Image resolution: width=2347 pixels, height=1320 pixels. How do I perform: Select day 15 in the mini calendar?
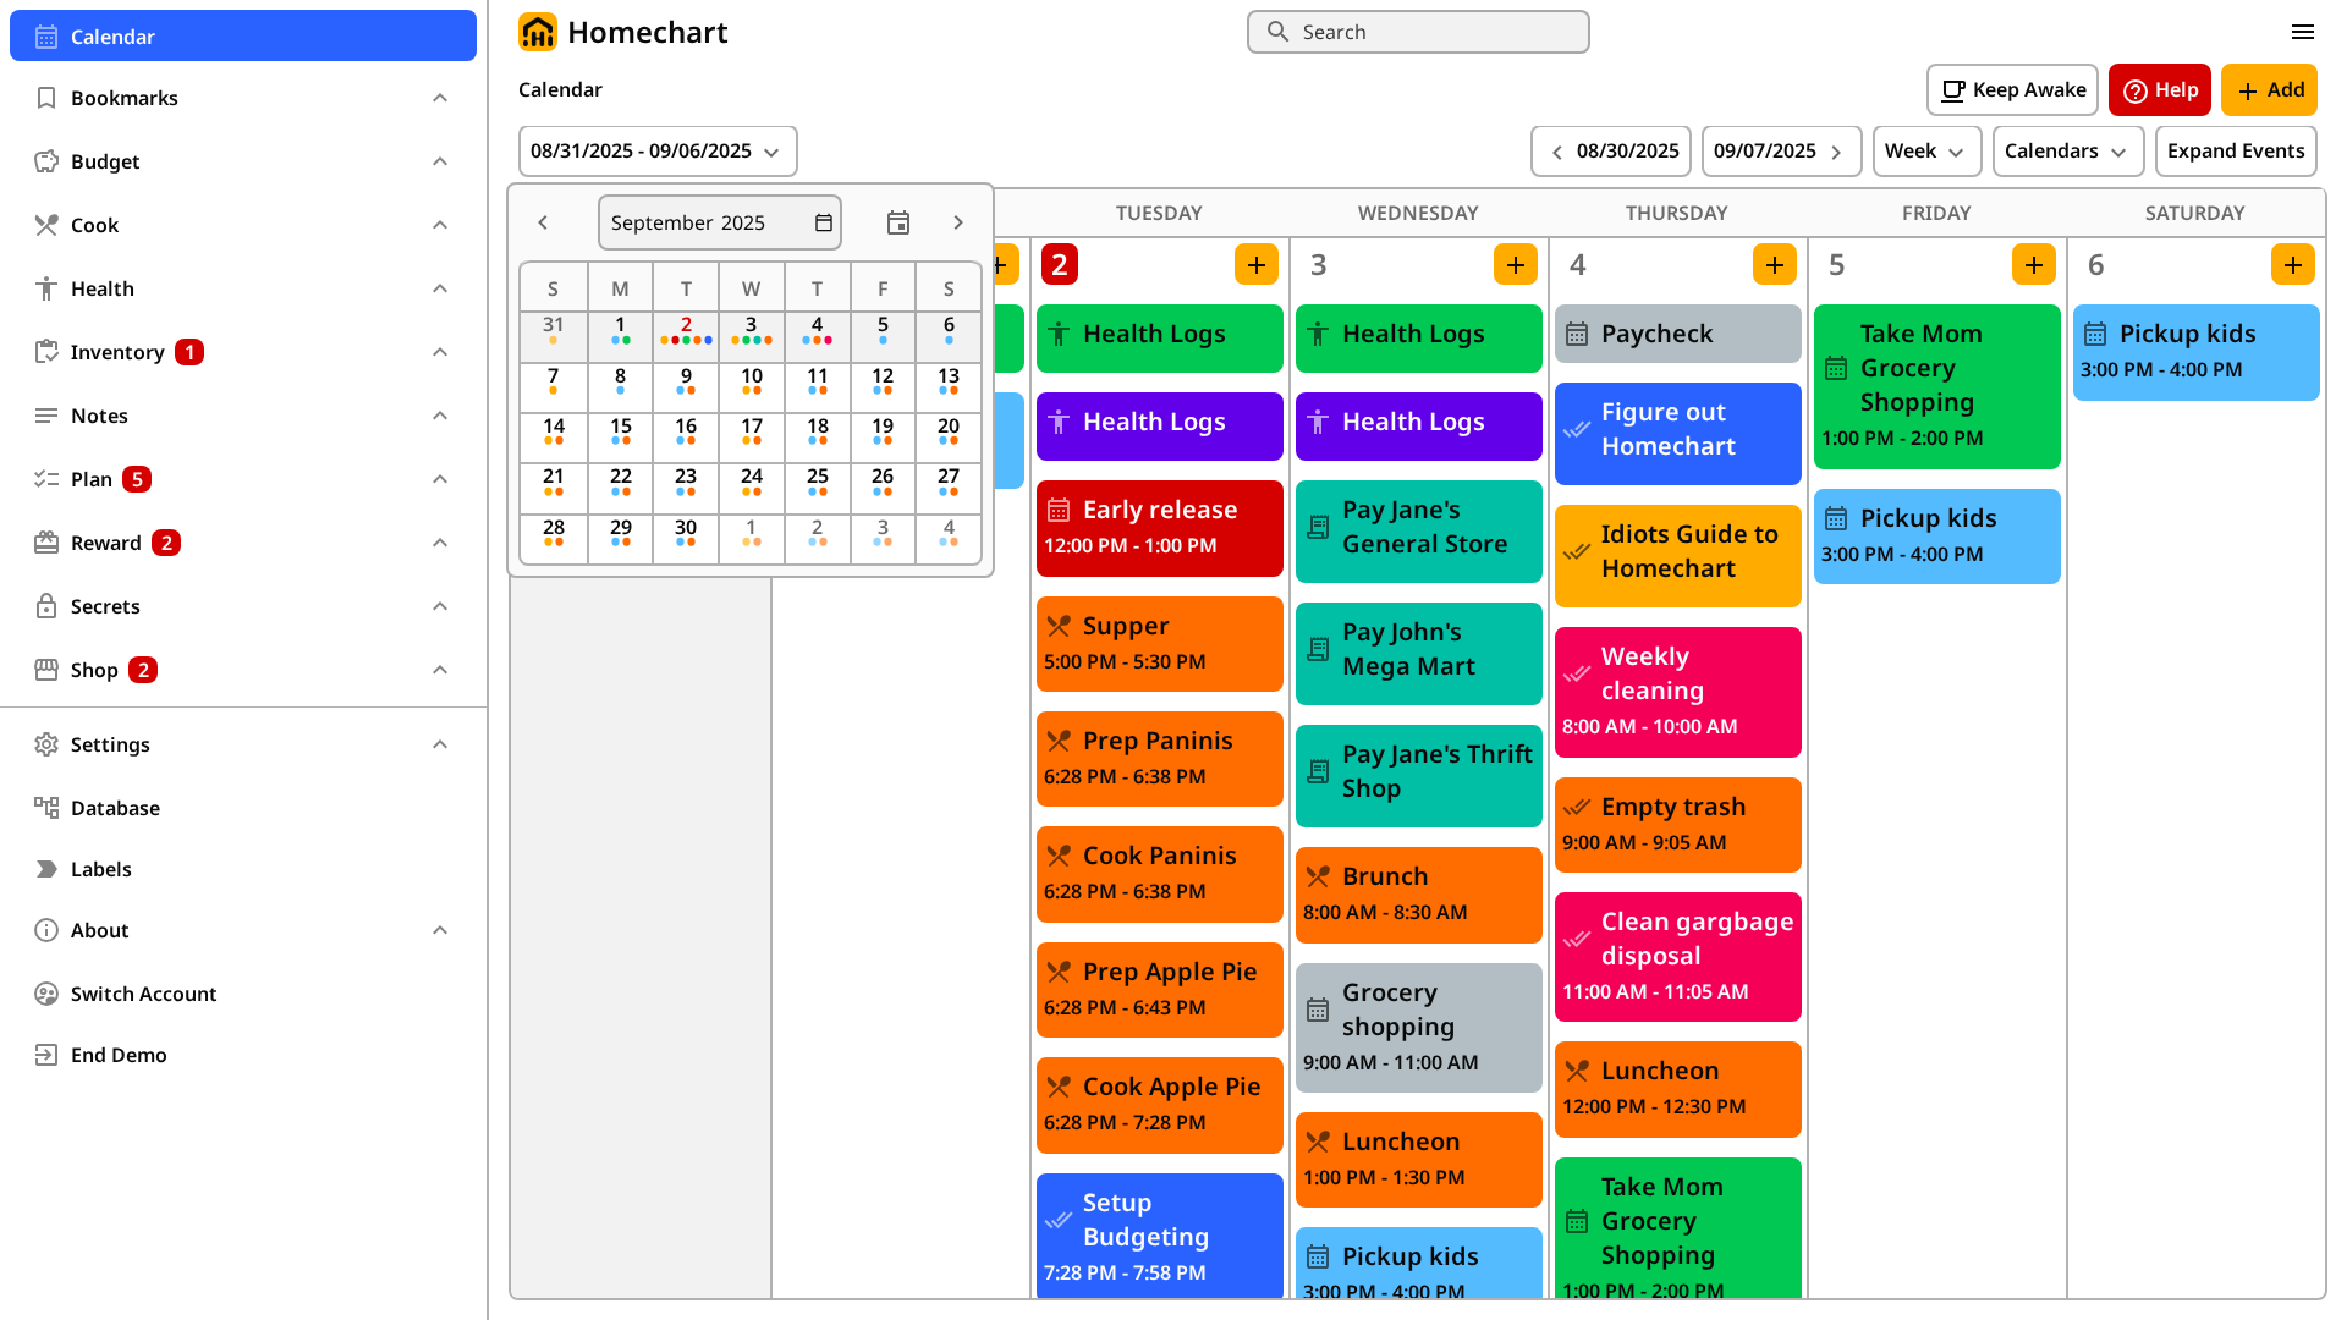(620, 425)
